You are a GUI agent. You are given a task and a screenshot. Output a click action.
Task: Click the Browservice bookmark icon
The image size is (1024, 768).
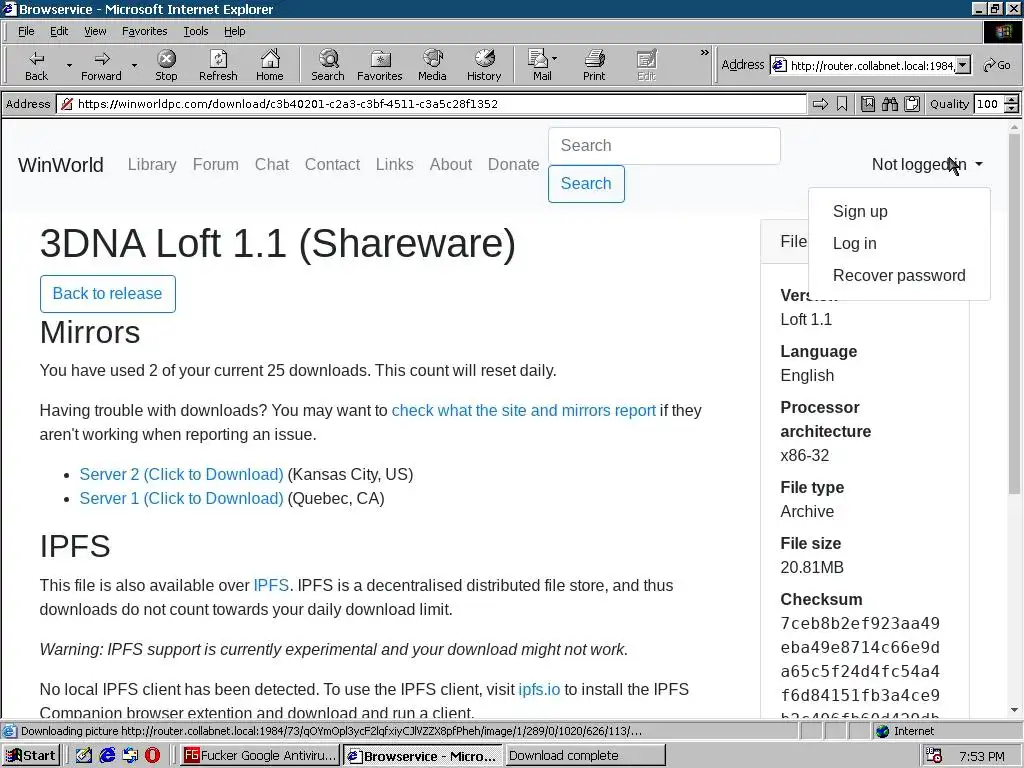pos(842,104)
